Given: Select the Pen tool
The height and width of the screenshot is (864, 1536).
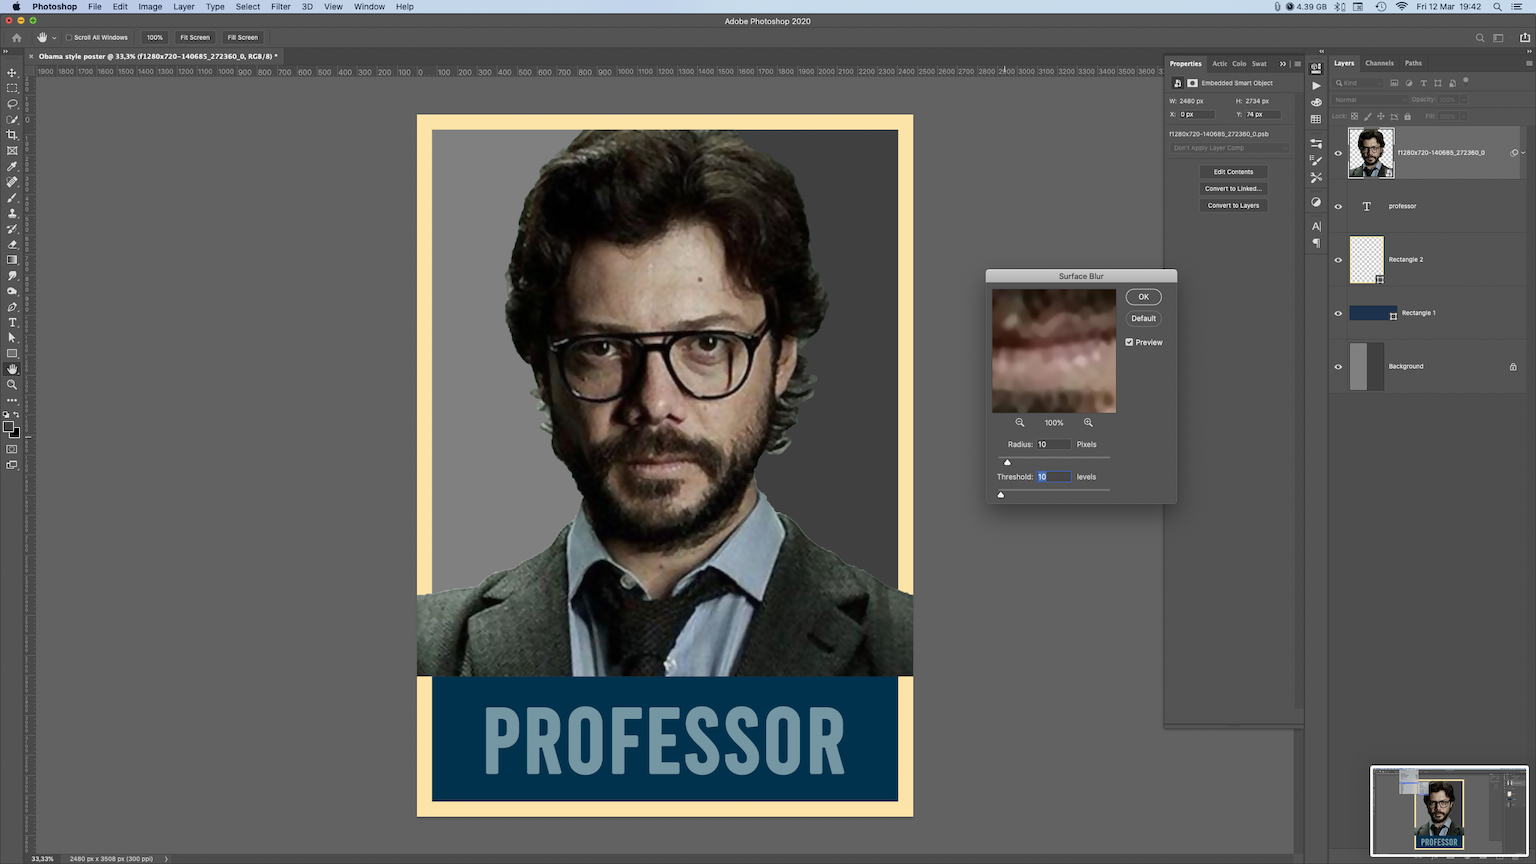Looking at the screenshot, I should point(12,307).
